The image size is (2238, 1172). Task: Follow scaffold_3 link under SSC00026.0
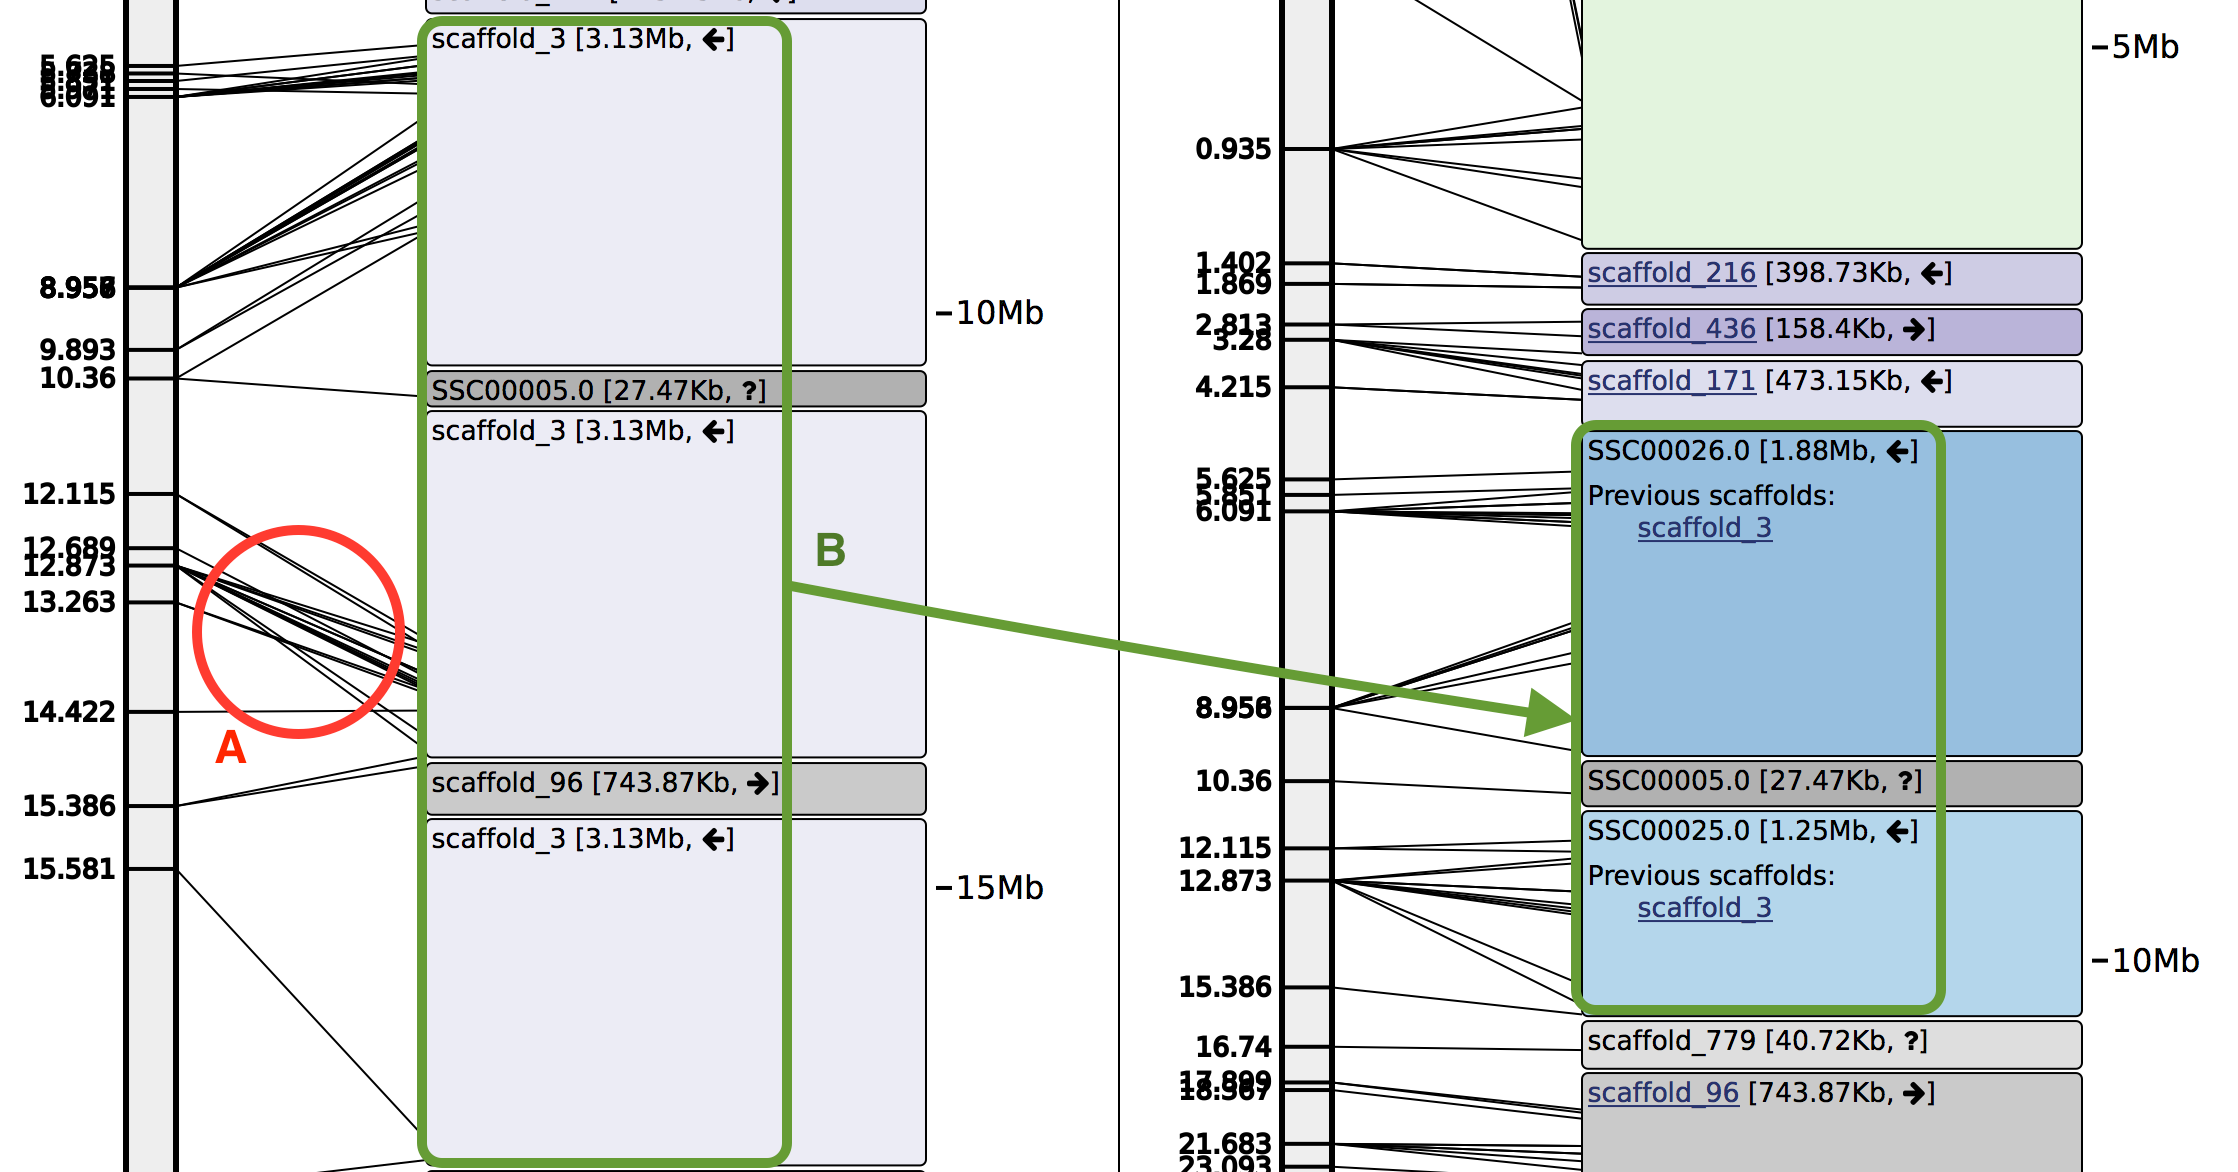(1704, 528)
